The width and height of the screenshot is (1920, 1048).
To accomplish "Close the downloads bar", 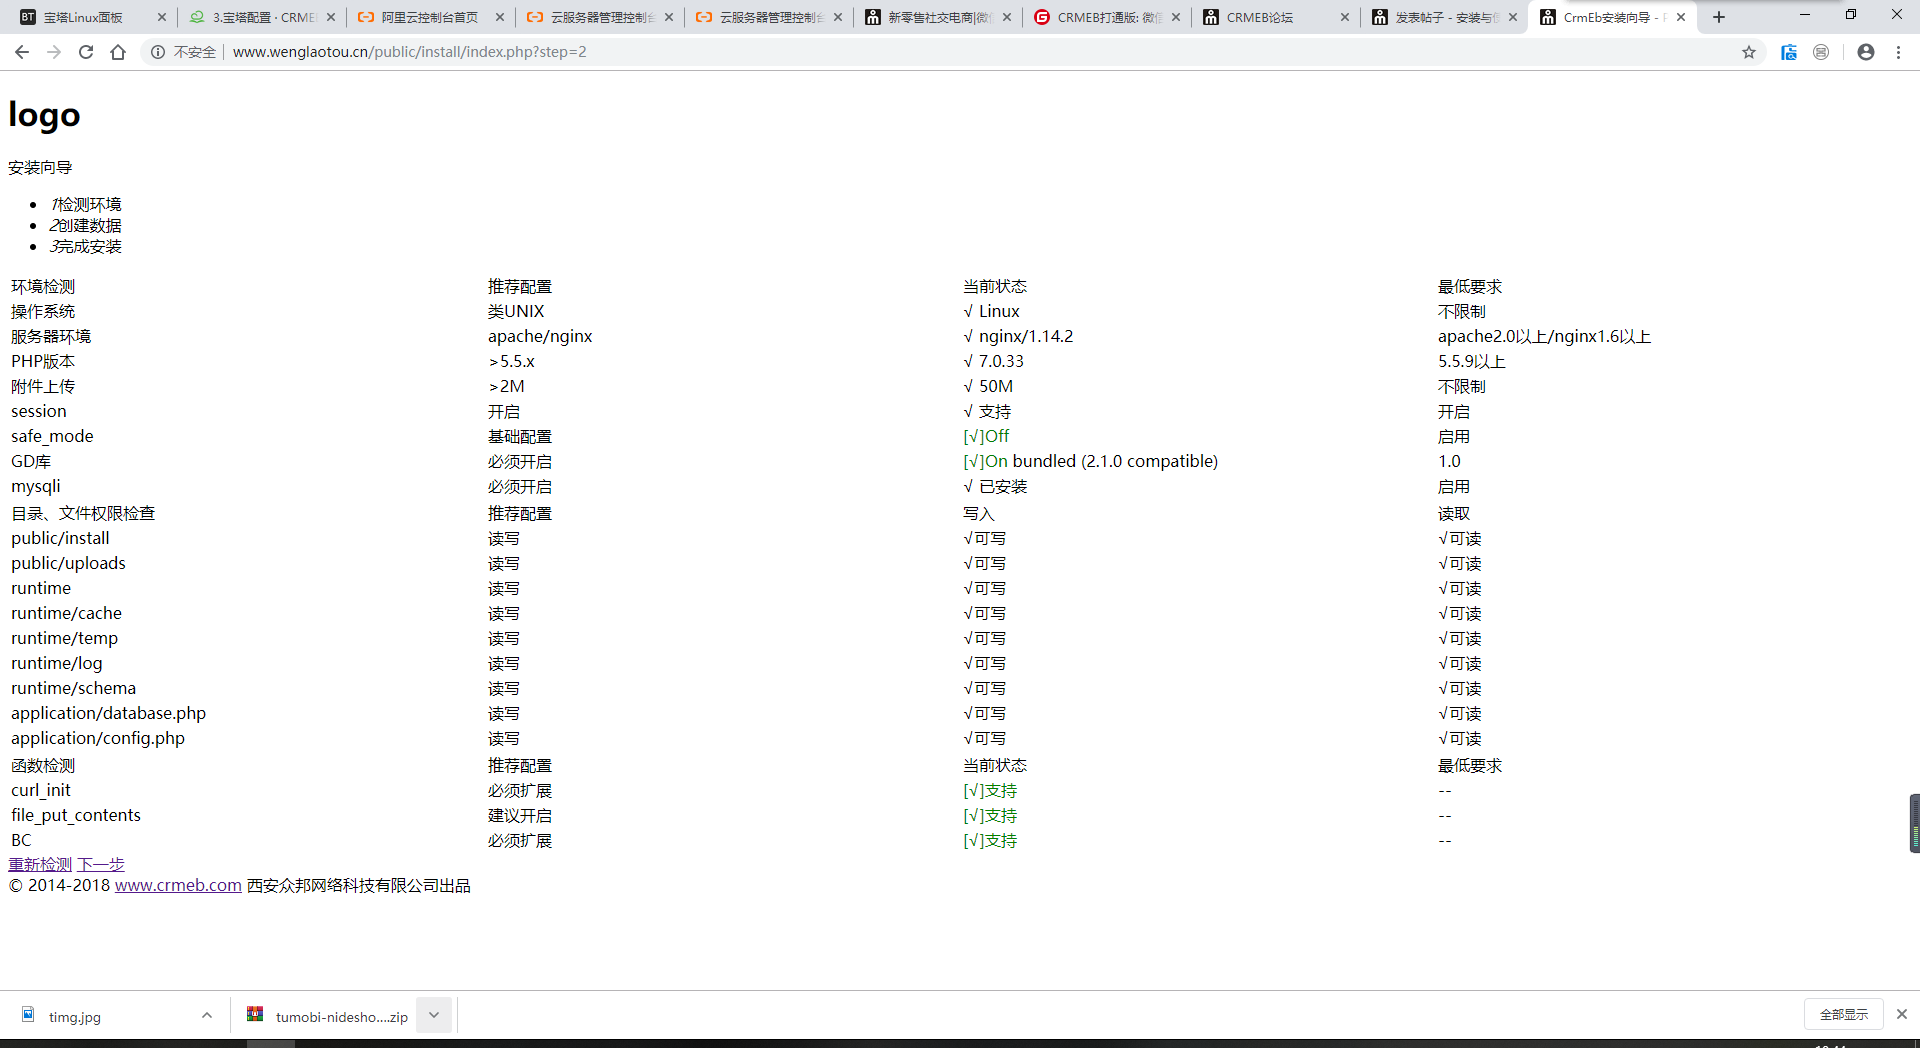I will click(x=1902, y=1014).
